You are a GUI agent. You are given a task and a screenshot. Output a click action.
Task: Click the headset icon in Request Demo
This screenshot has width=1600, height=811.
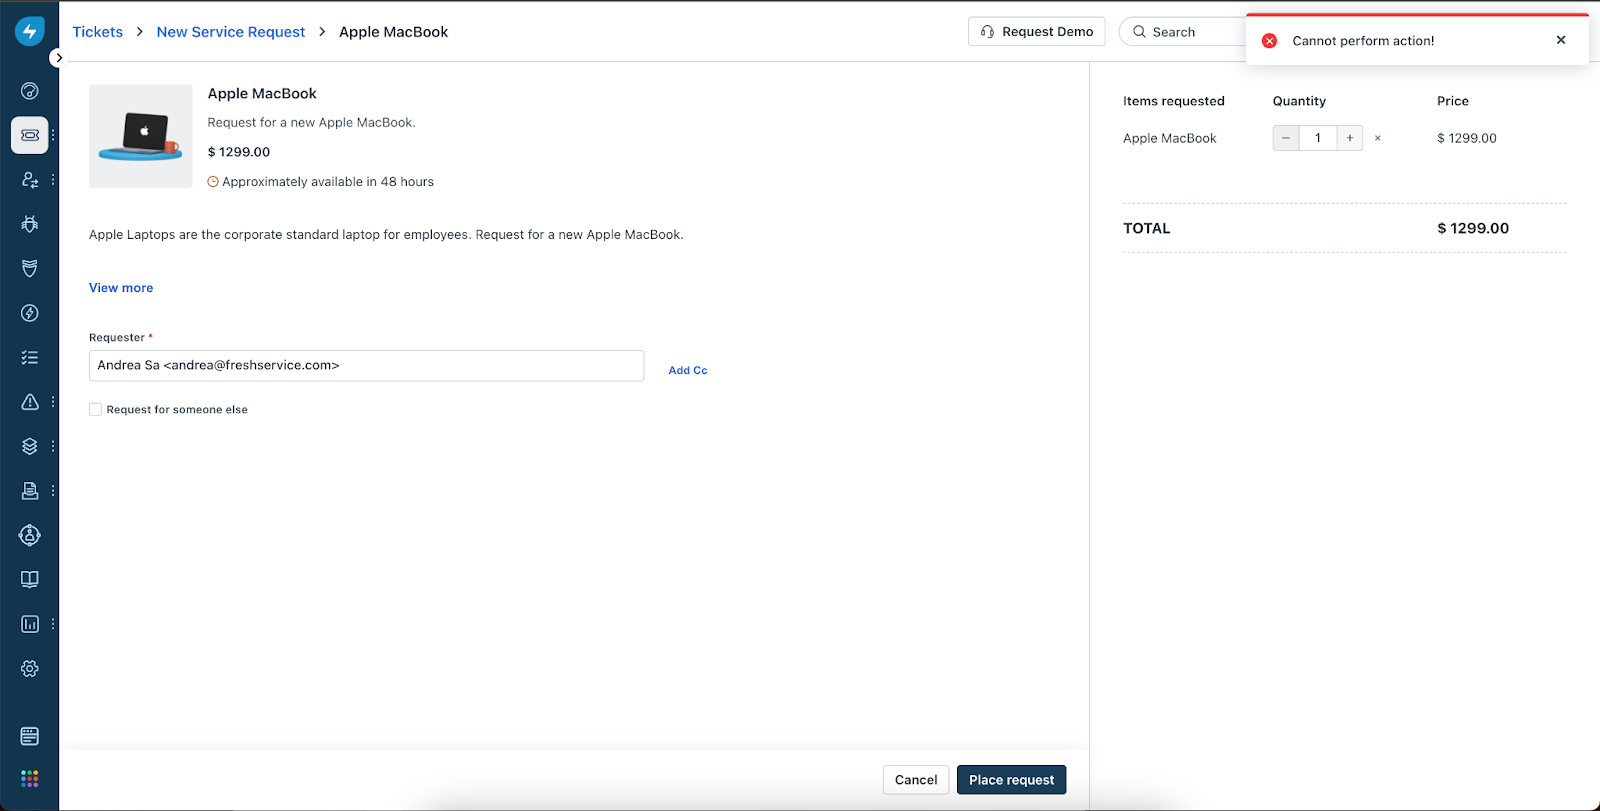tap(987, 32)
